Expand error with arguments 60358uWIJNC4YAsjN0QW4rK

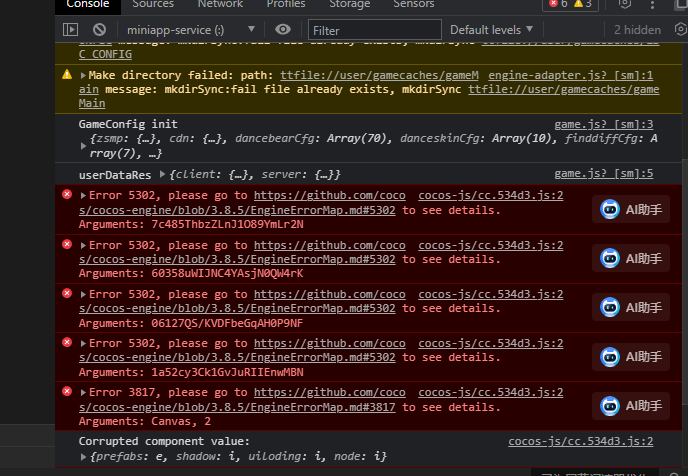83,246
